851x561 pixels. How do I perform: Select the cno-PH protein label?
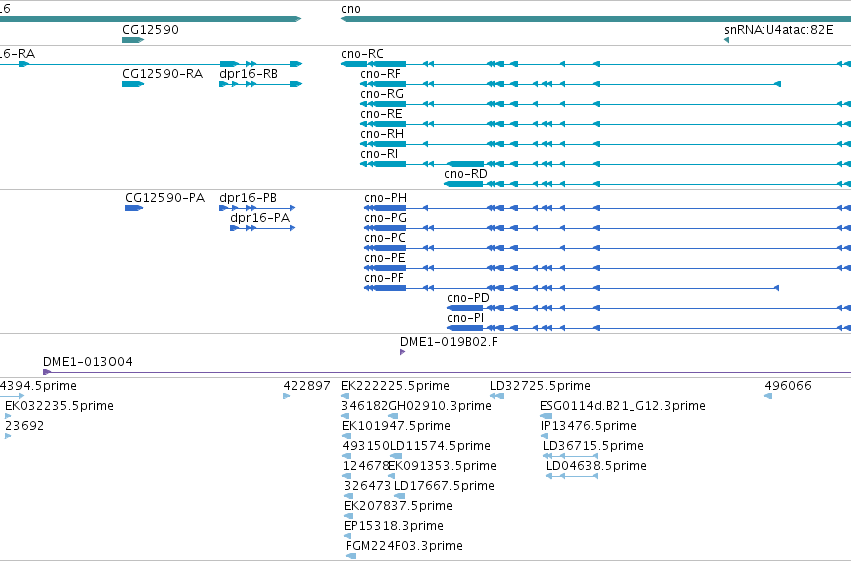[x=385, y=198]
